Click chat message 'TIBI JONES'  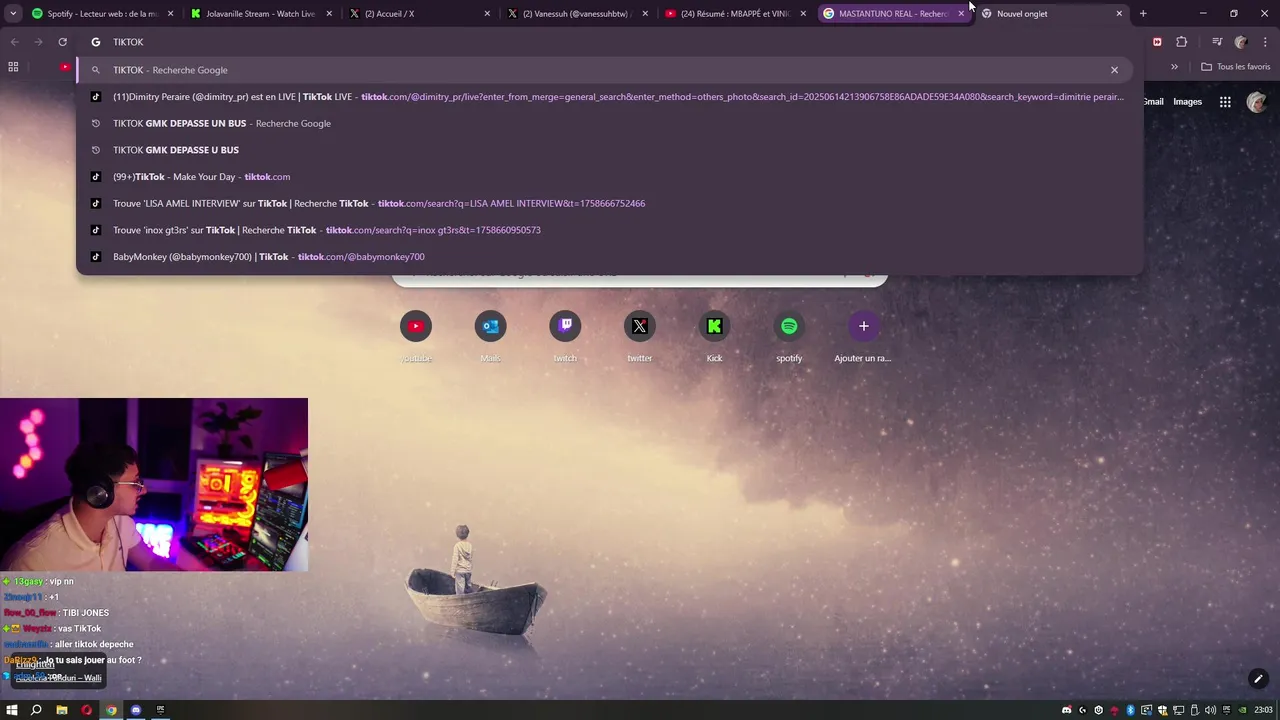pyautogui.click(x=88, y=613)
